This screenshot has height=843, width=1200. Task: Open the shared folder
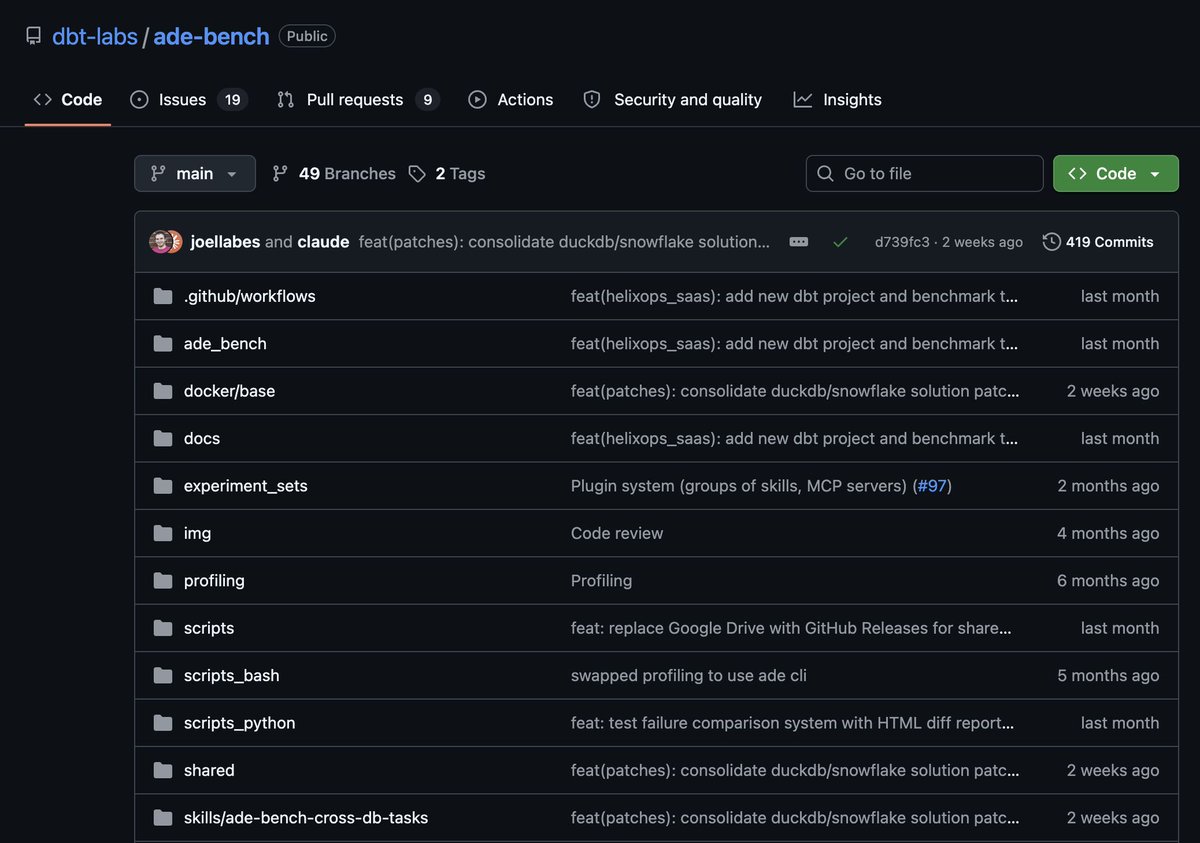pyautogui.click(x=209, y=771)
